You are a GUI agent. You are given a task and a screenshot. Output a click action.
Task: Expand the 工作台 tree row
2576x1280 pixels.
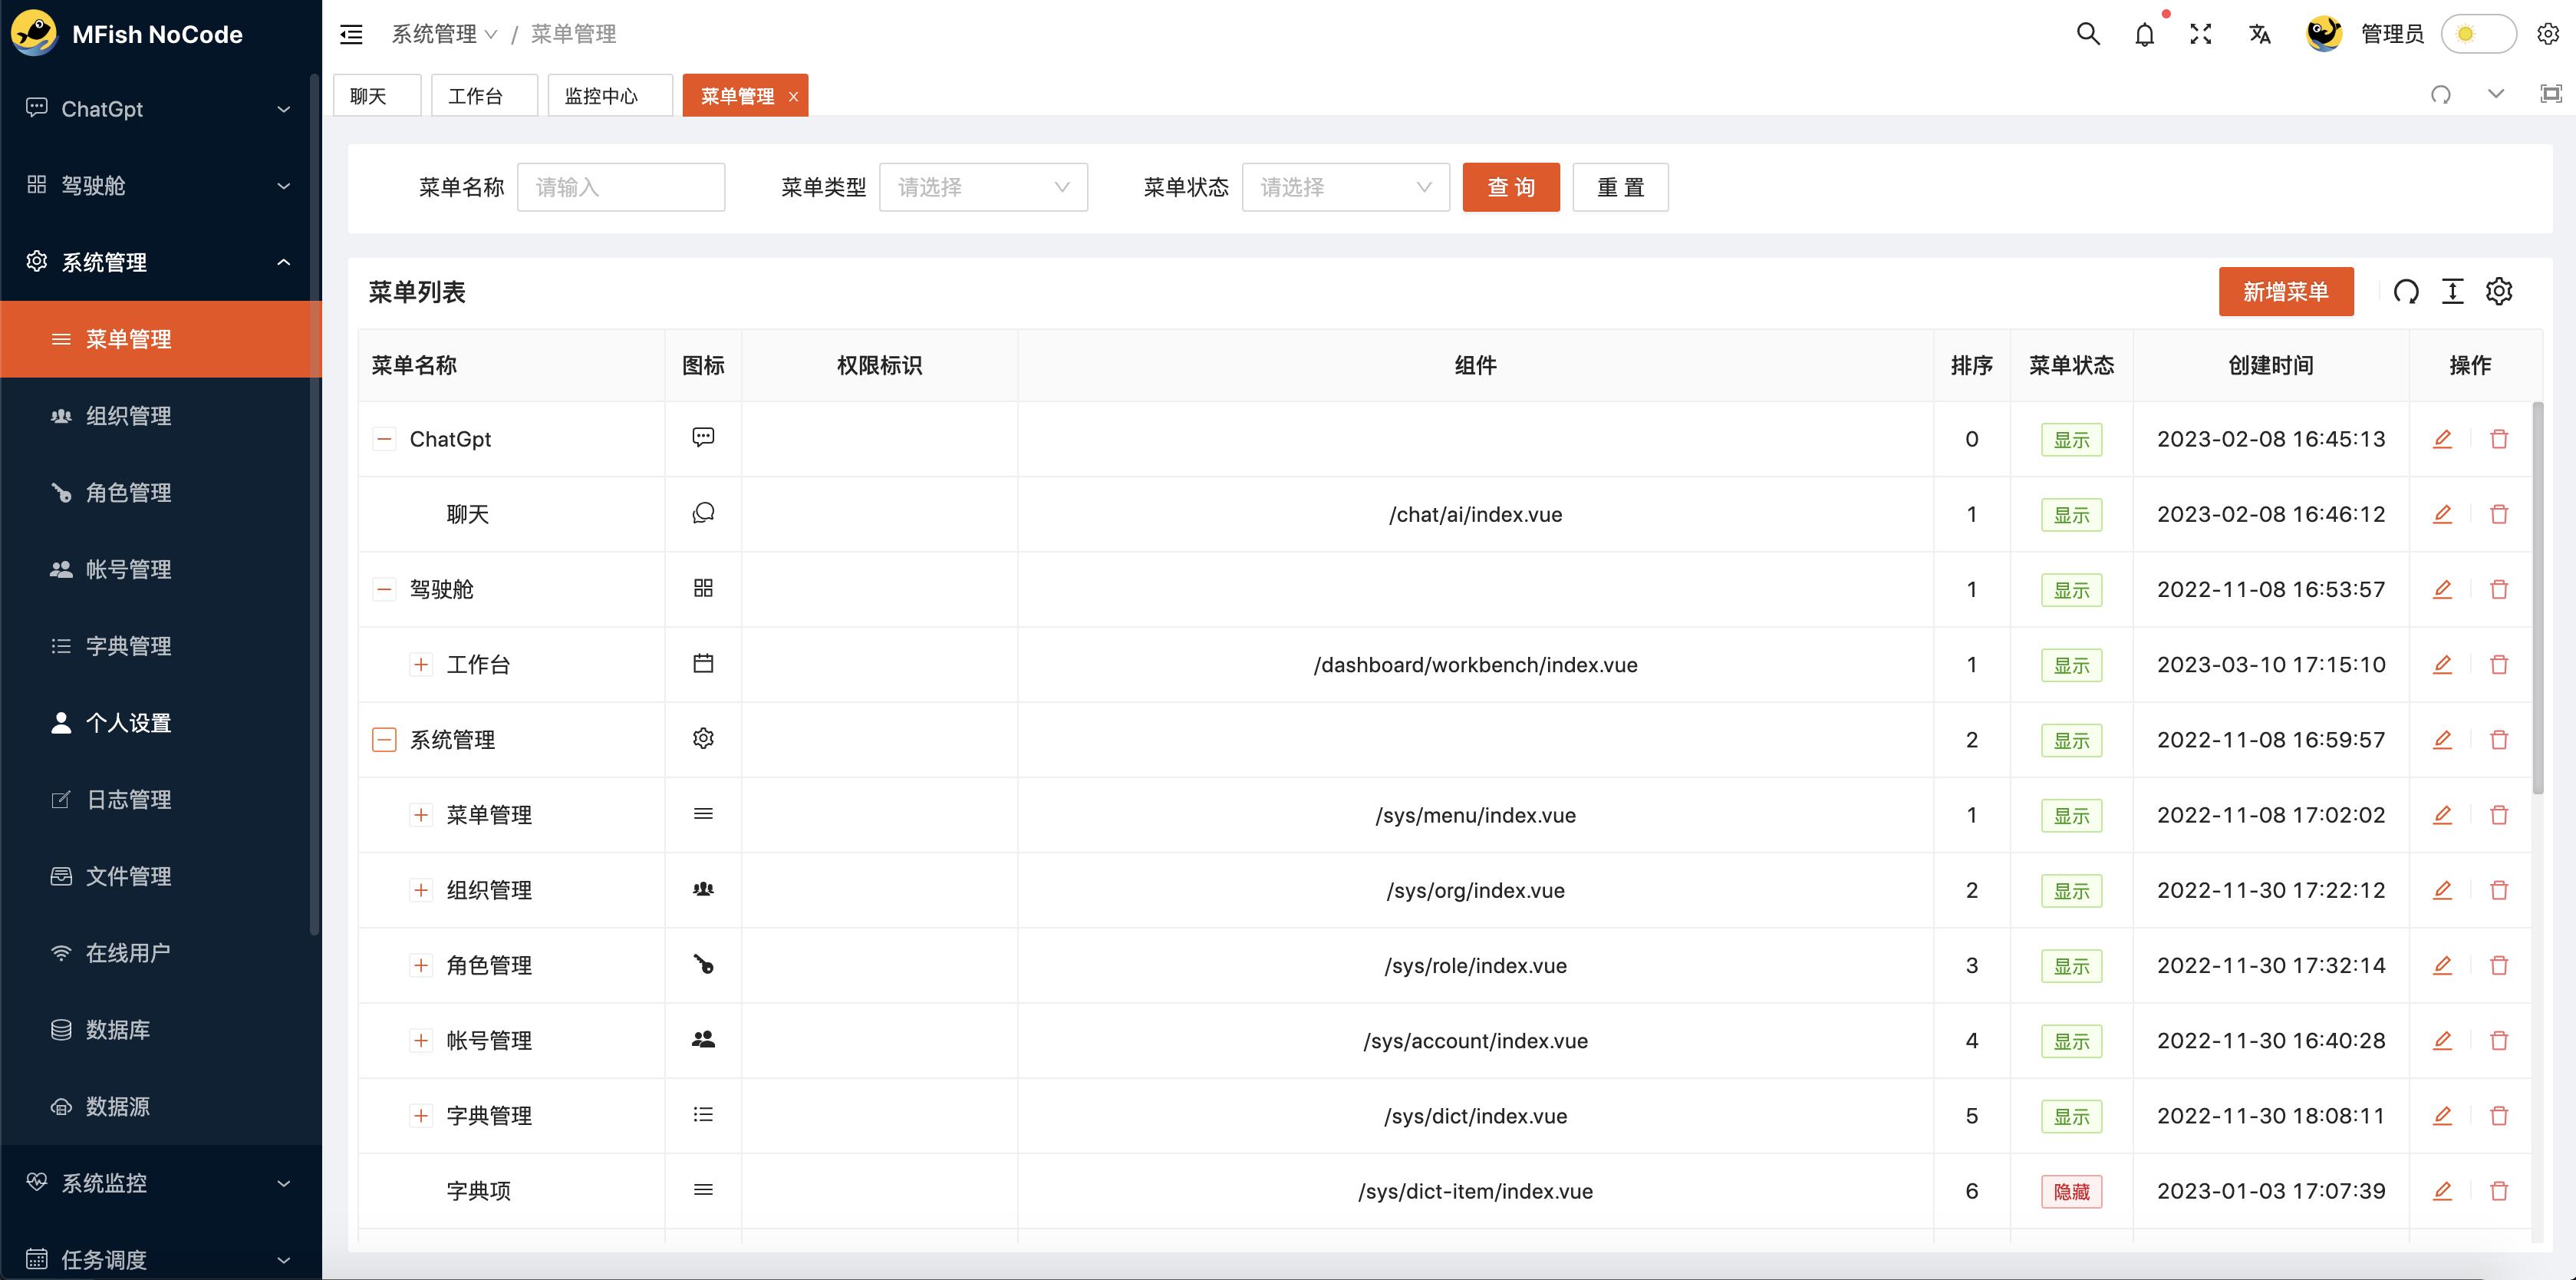(421, 664)
